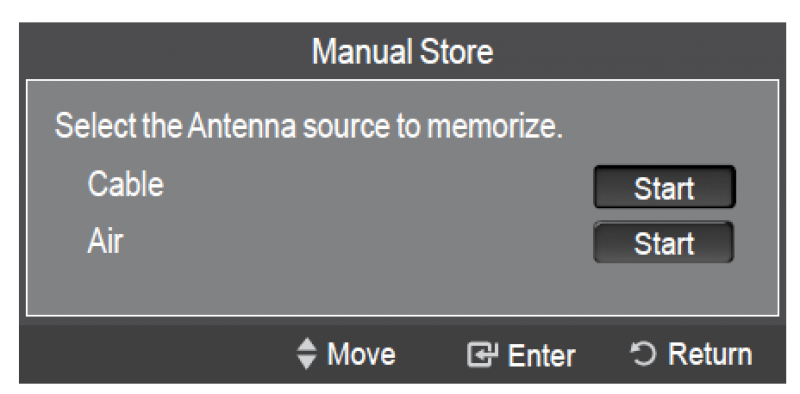Click empty area below the Air row
Screen dimensions: 800x394
(x=402, y=290)
